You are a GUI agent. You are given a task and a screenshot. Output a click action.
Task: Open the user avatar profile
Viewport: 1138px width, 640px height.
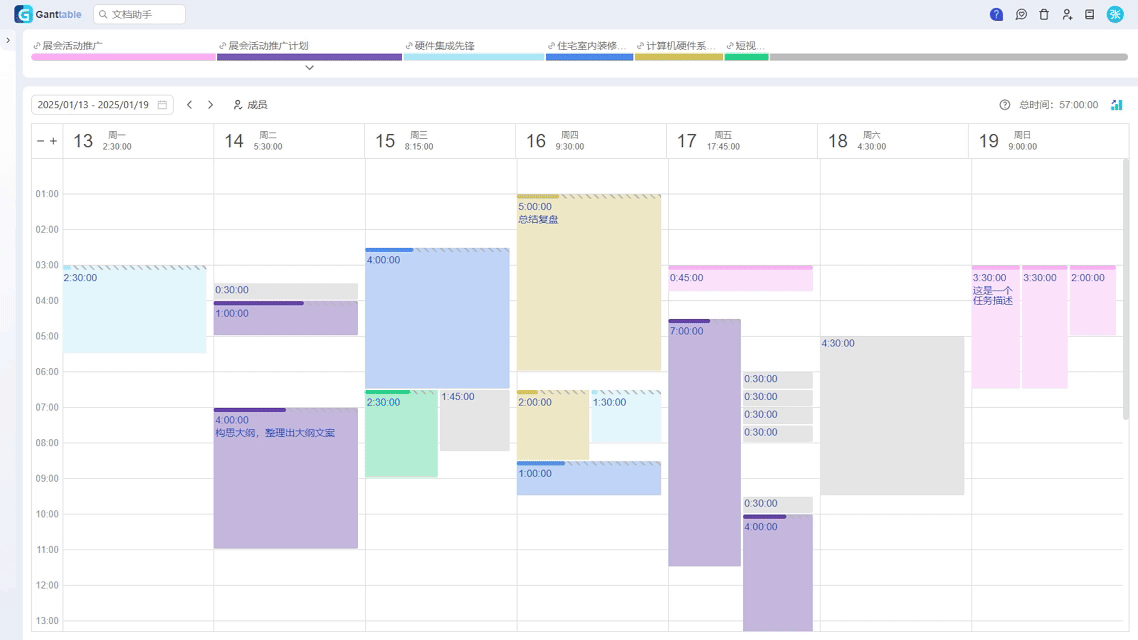[1115, 14]
